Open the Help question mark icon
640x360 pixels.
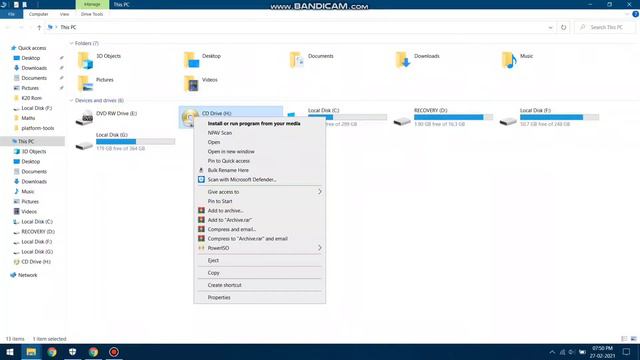pos(636,14)
